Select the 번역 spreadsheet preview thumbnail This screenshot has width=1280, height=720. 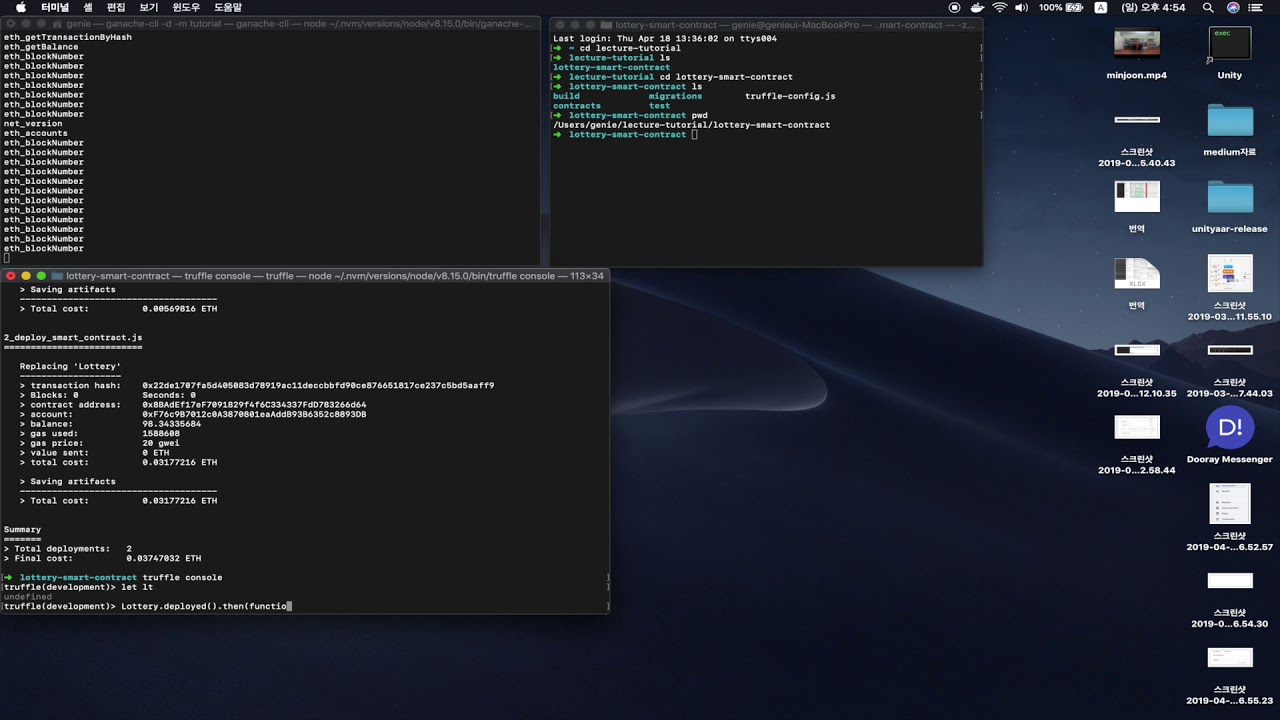(1137, 196)
